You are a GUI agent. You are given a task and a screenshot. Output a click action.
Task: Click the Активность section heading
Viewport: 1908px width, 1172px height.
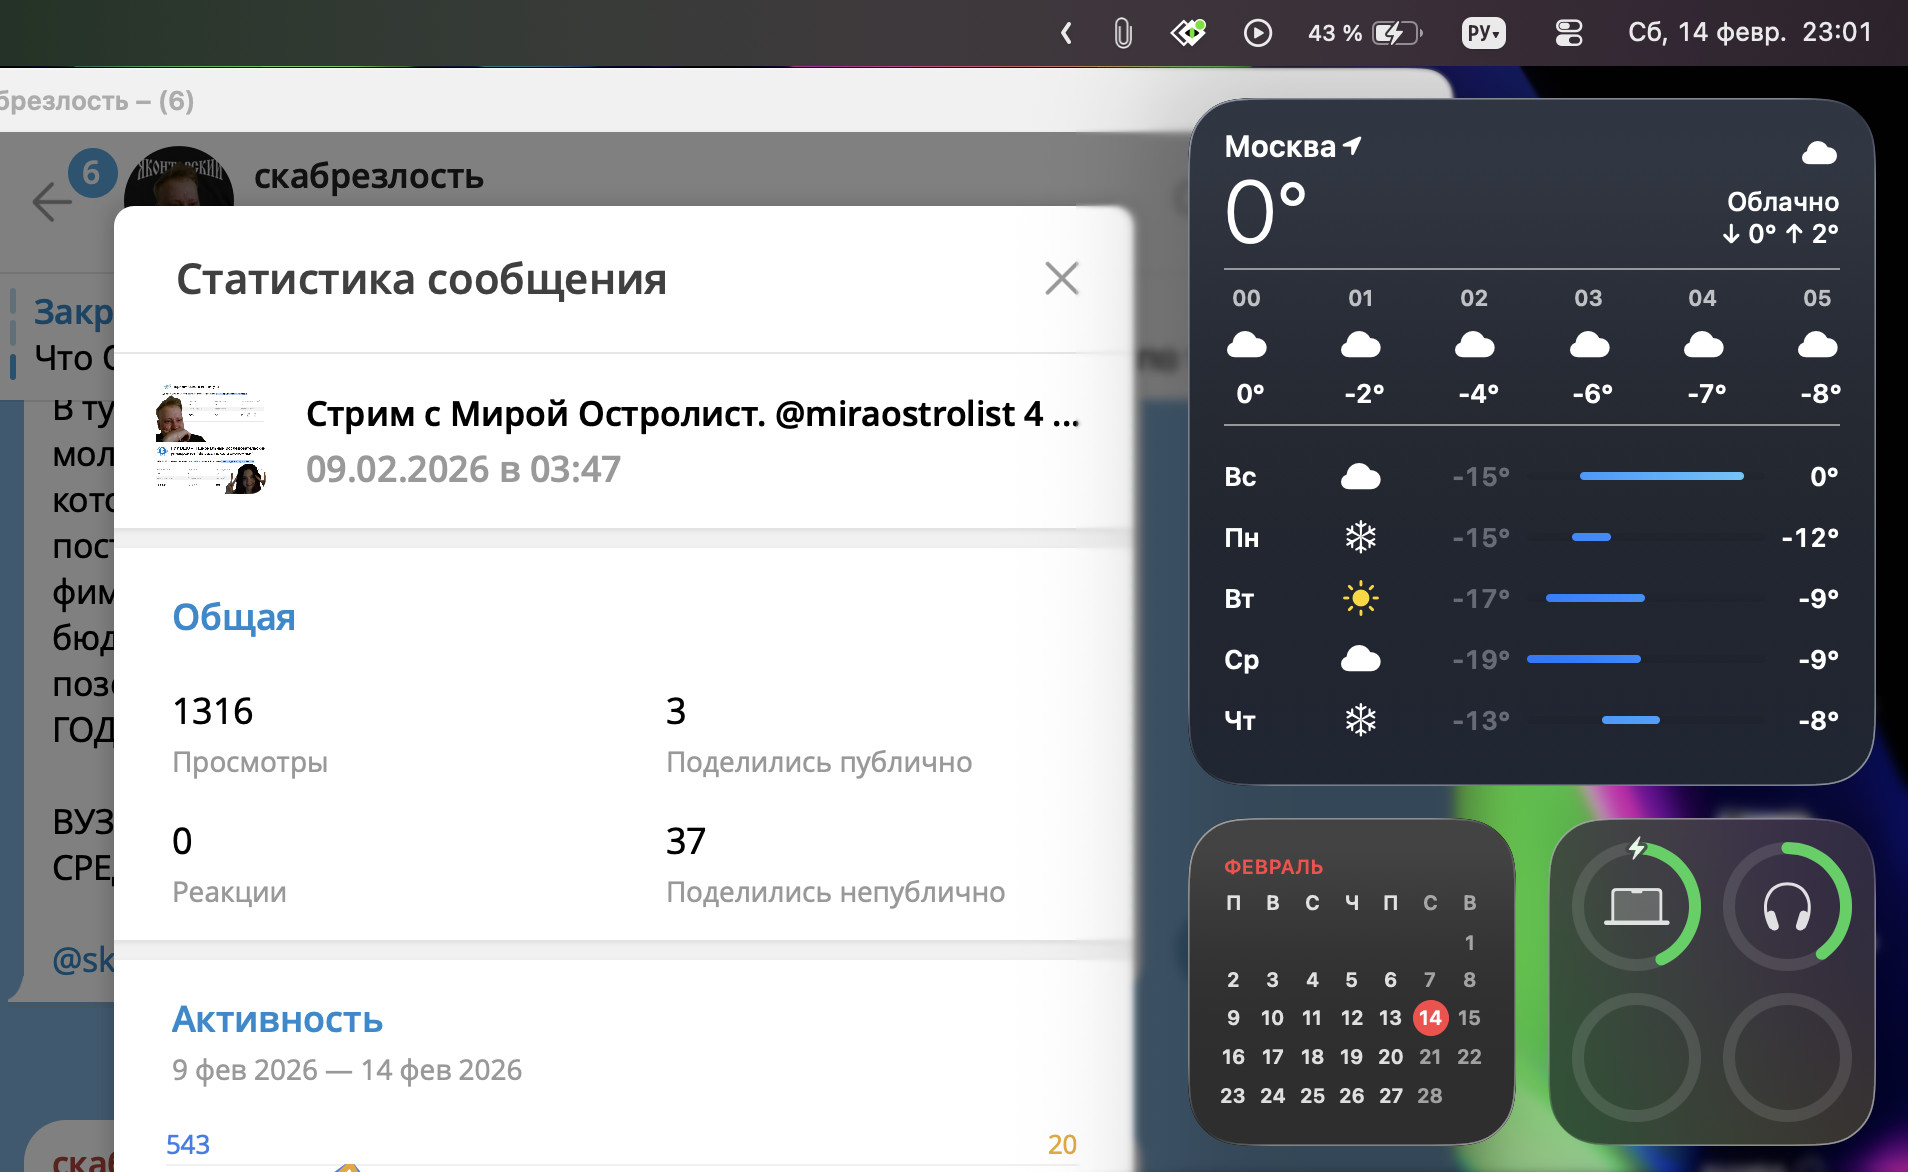coord(278,1019)
